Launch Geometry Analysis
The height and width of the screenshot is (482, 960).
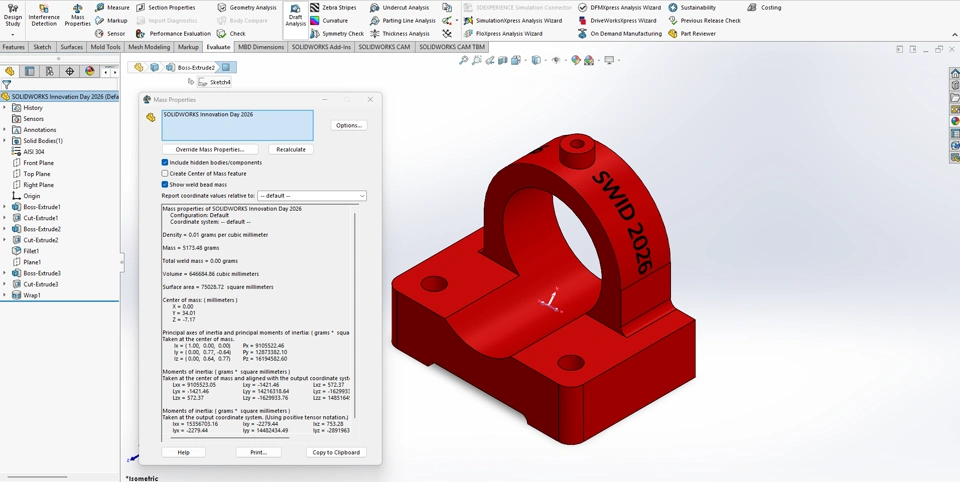(247, 7)
